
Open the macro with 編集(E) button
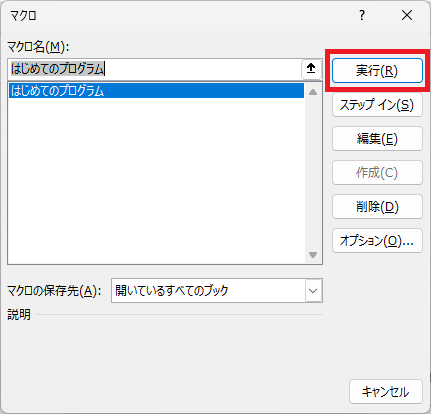(377, 139)
